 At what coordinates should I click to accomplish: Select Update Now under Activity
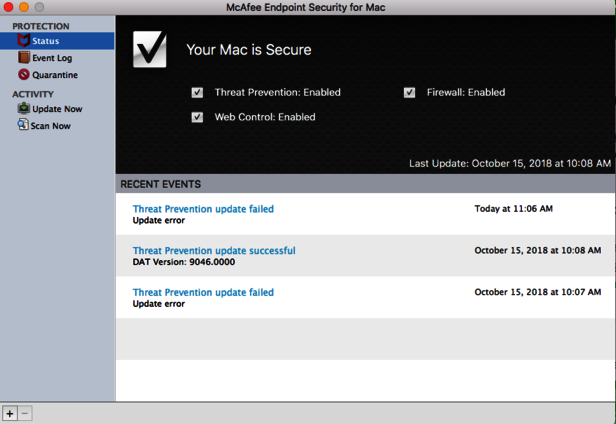tap(57, 109)
